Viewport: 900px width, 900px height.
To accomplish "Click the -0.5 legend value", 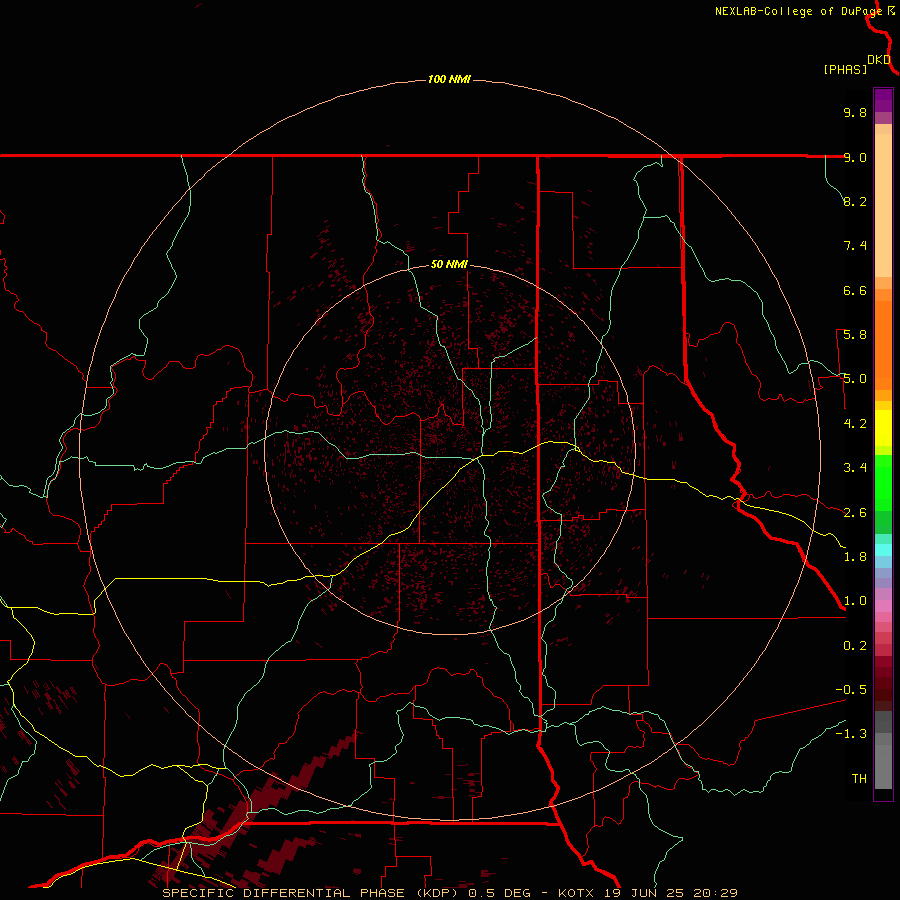I will pyautogui.click(x=851, y=690).
